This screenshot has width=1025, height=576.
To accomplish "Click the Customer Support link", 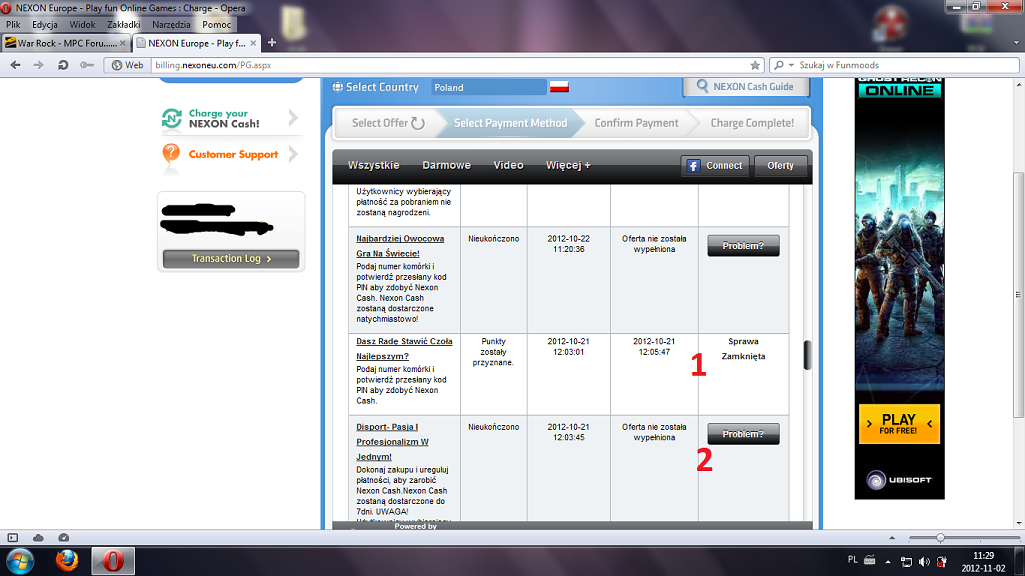I will pyautogui.click(x=233, y=154).
